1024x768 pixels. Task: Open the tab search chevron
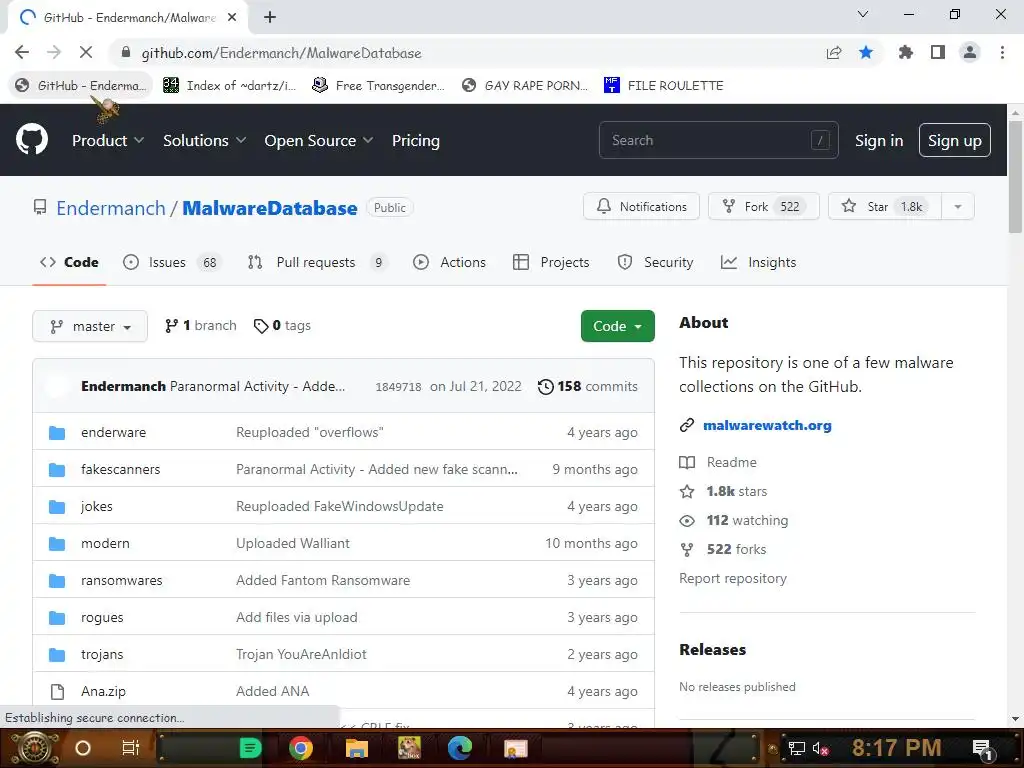[x=863, y=14]
